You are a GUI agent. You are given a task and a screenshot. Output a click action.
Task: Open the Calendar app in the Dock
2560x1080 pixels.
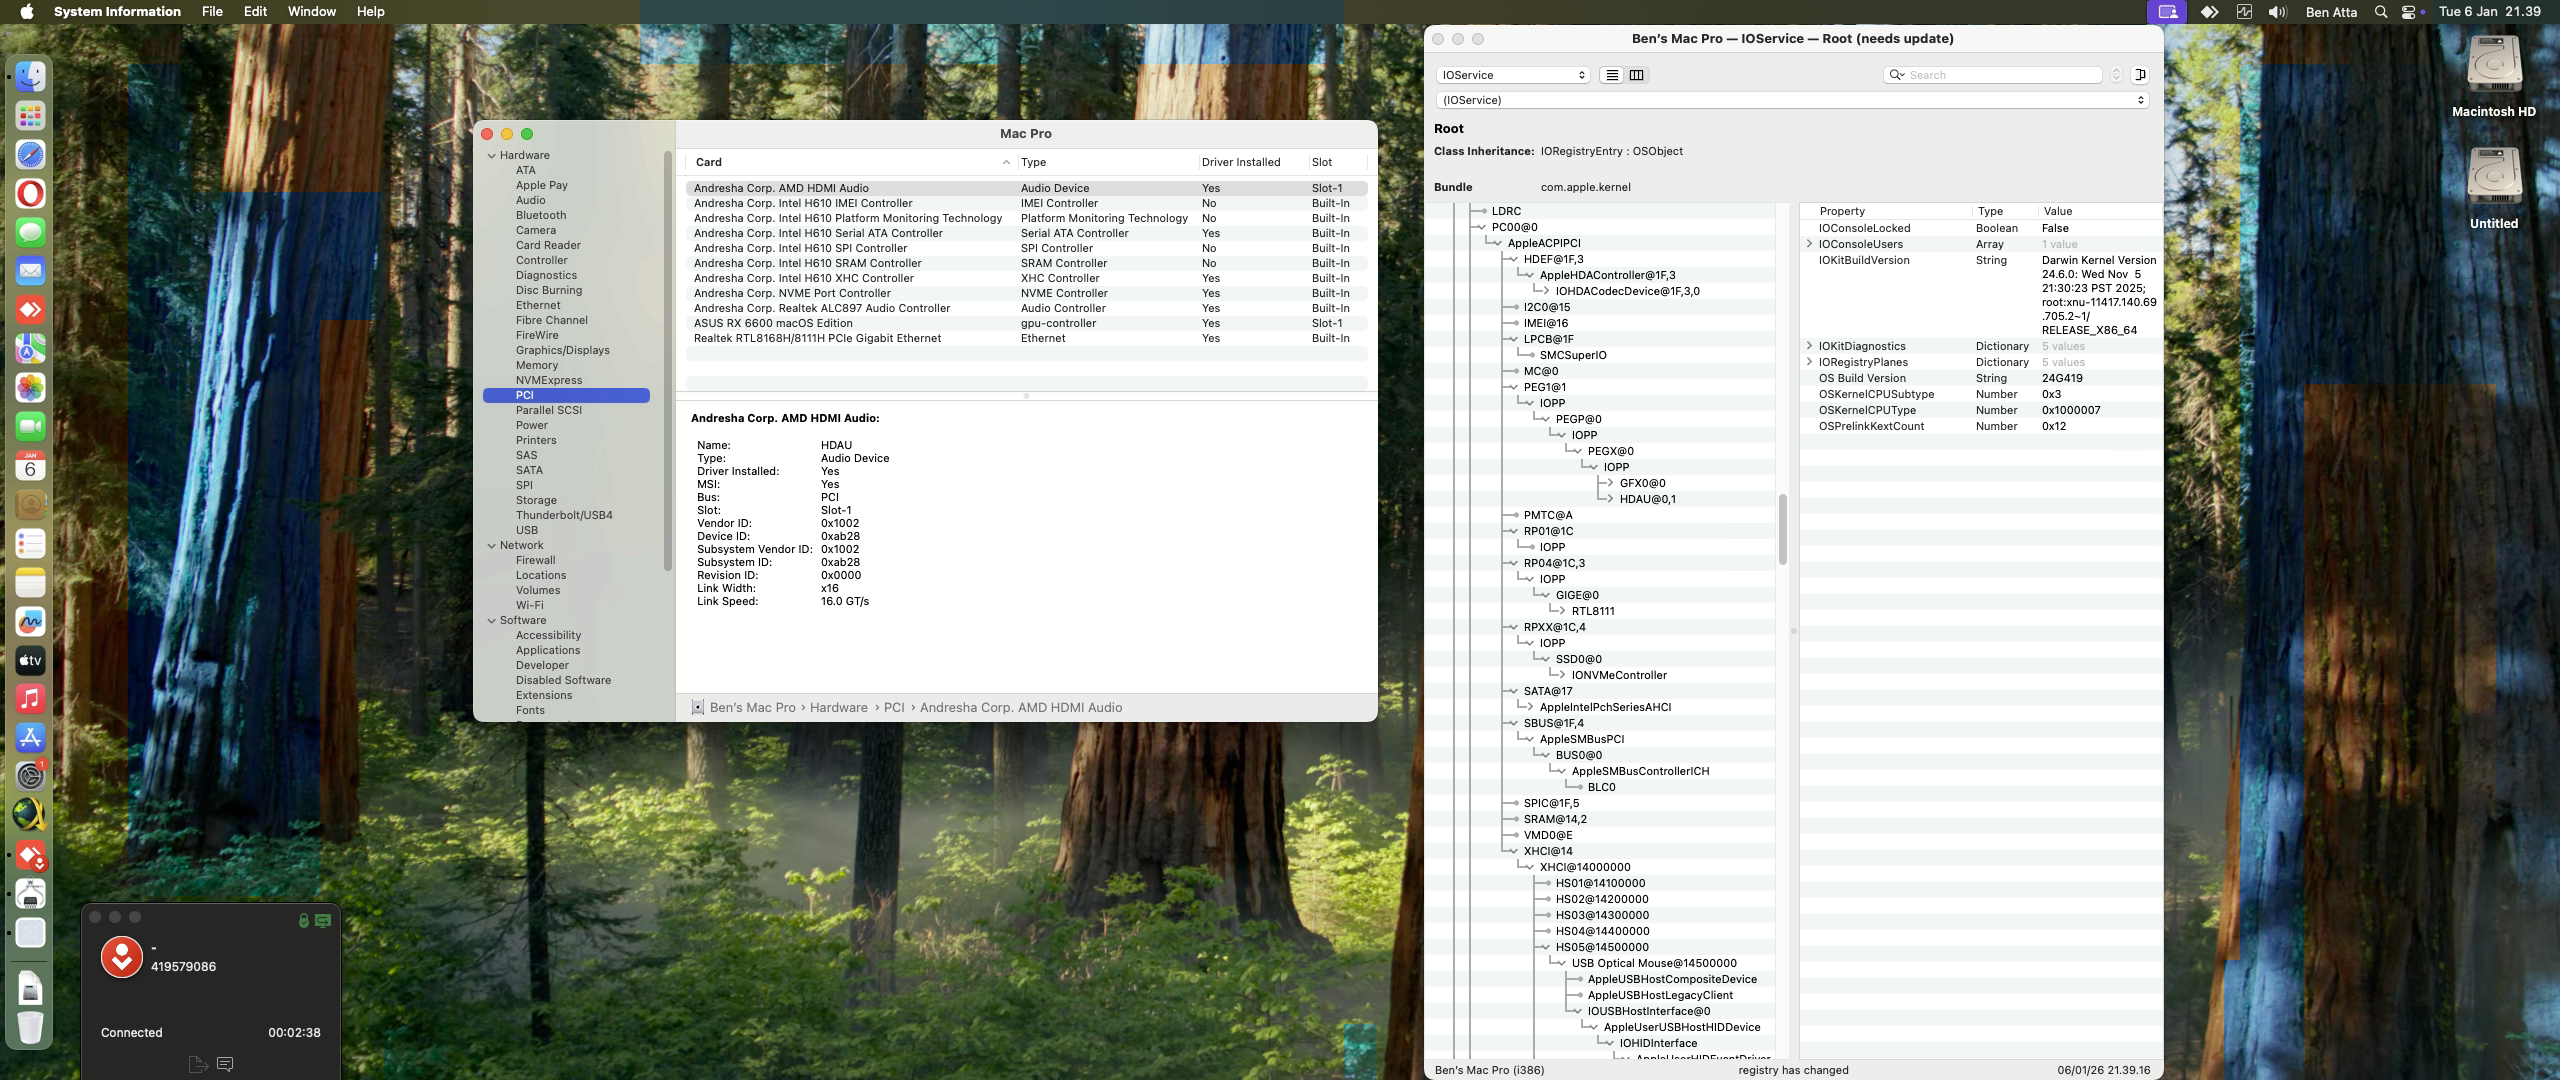tap(30, 466)
